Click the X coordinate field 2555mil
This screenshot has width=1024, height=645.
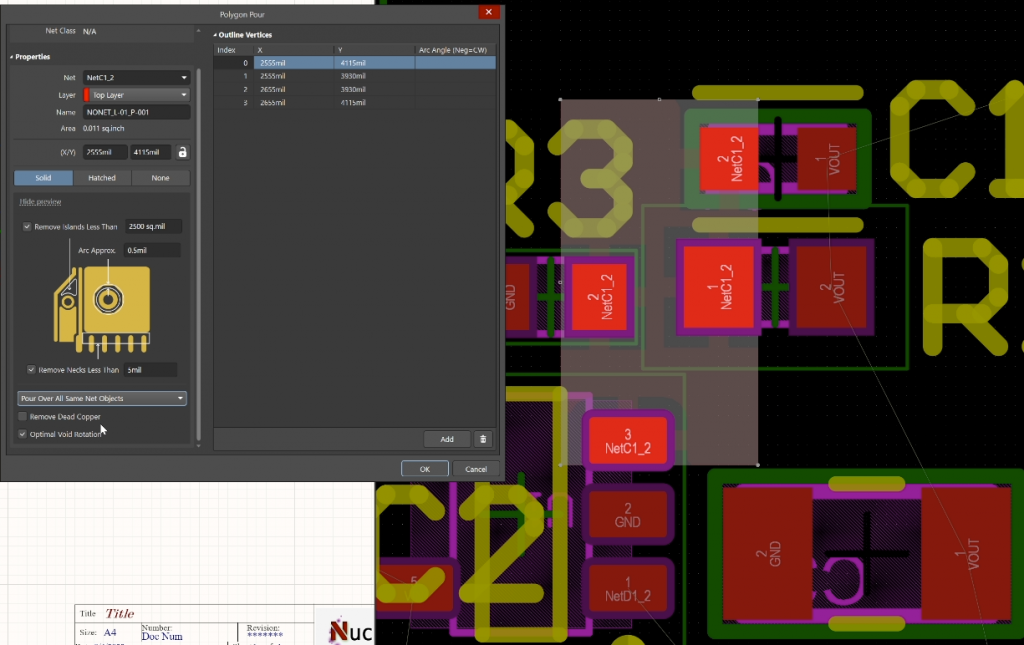(104, 152)
